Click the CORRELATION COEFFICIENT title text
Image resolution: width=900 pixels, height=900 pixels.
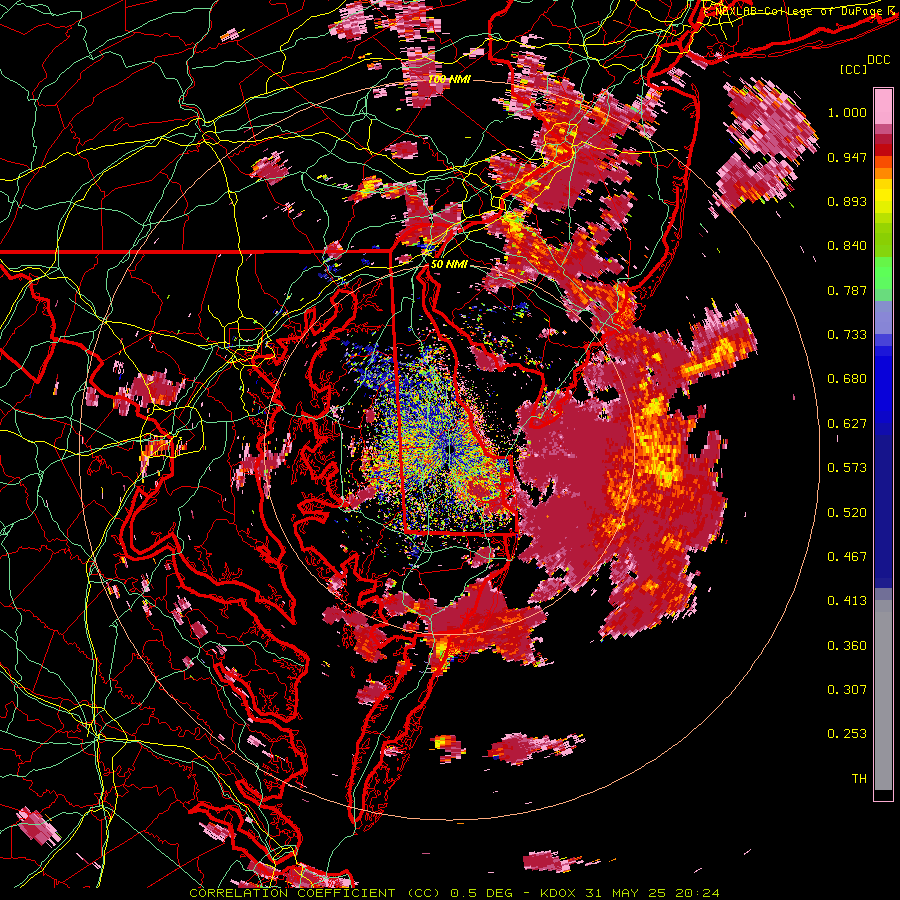click(x=292, y=893)
